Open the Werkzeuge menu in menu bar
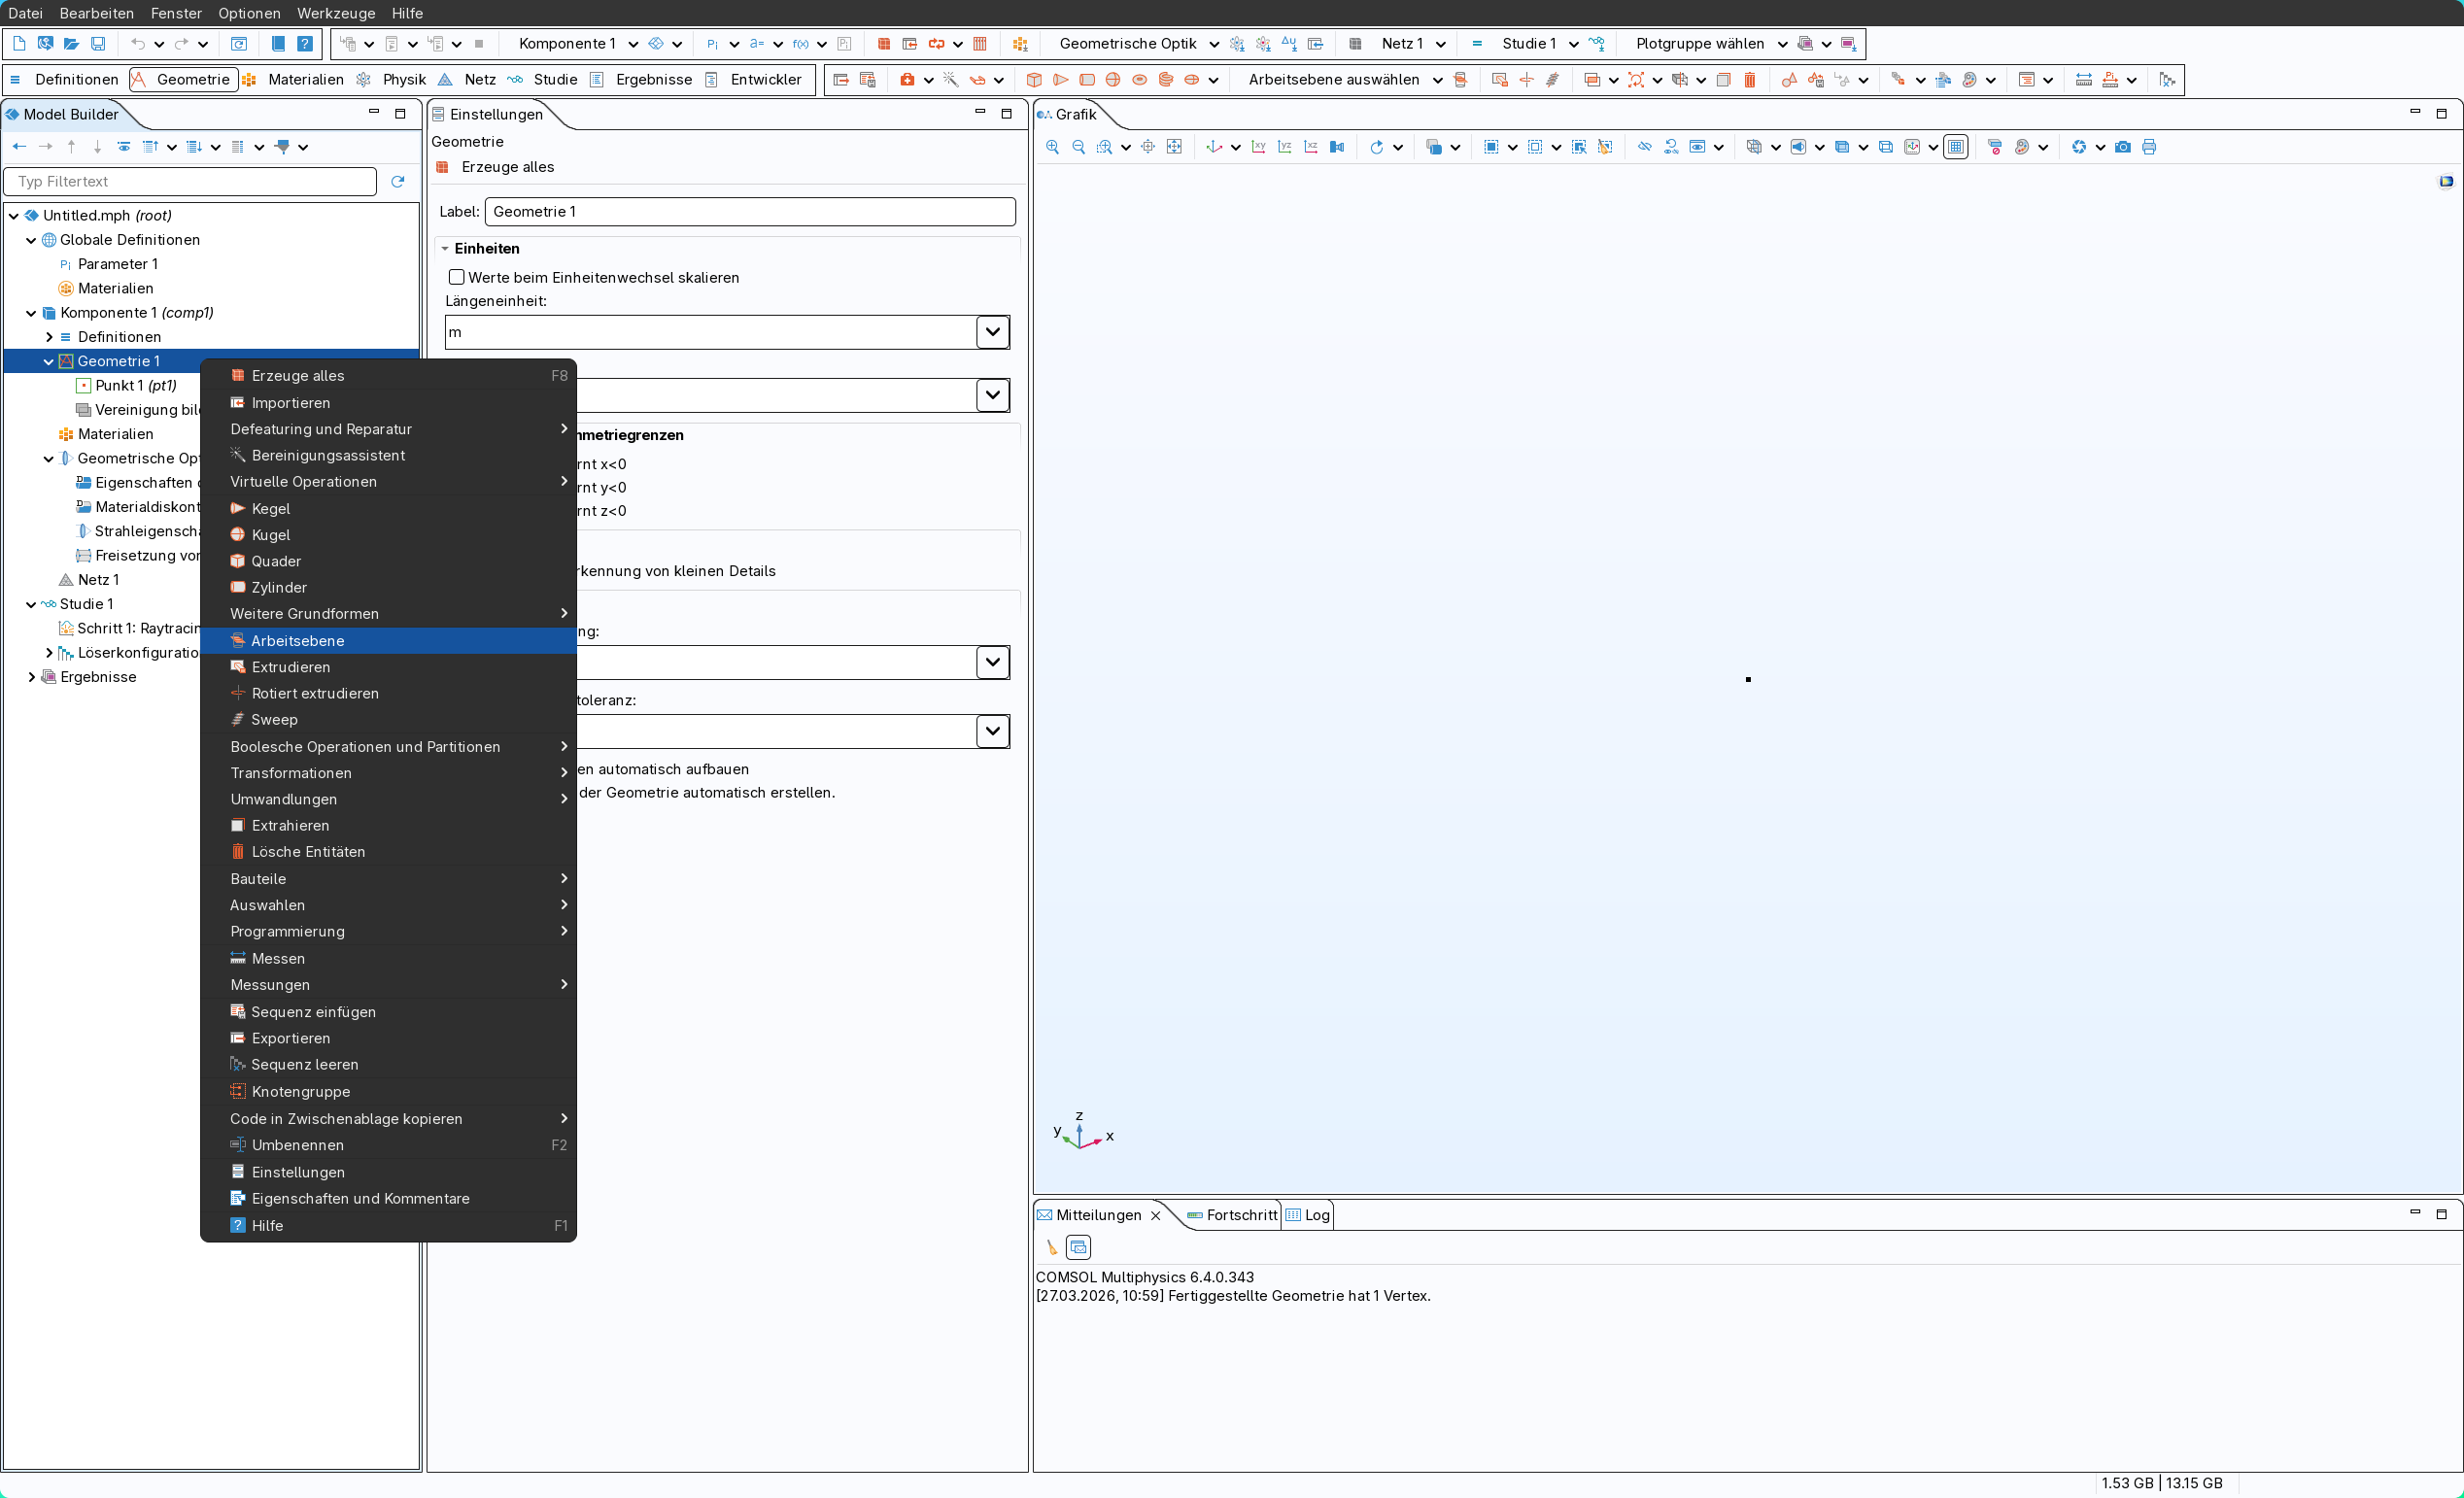This screenshot has height=1498, width=2464. (336, 13)
